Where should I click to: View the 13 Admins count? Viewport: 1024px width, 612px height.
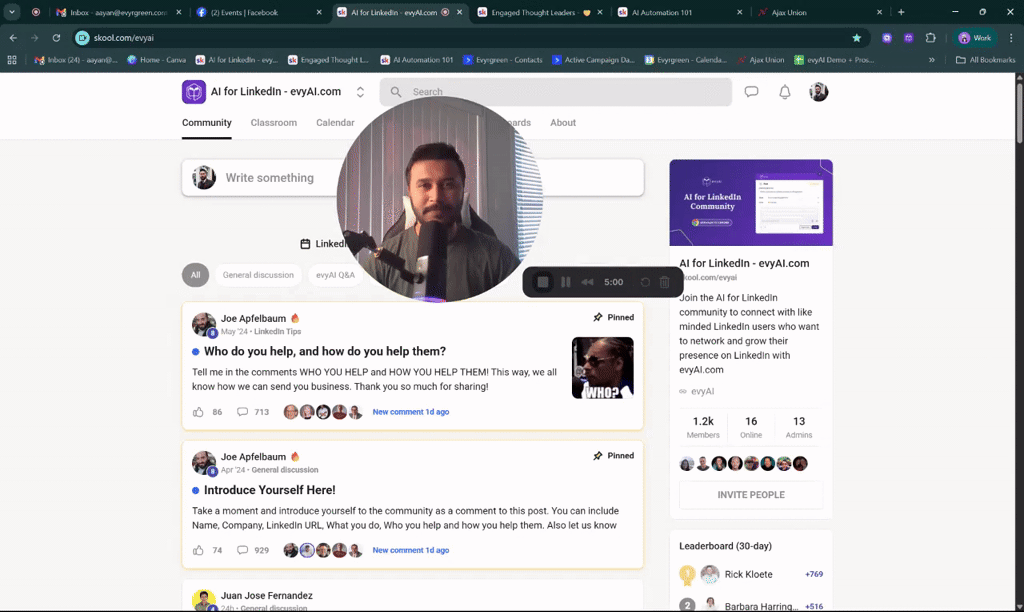tap(799, 427)
